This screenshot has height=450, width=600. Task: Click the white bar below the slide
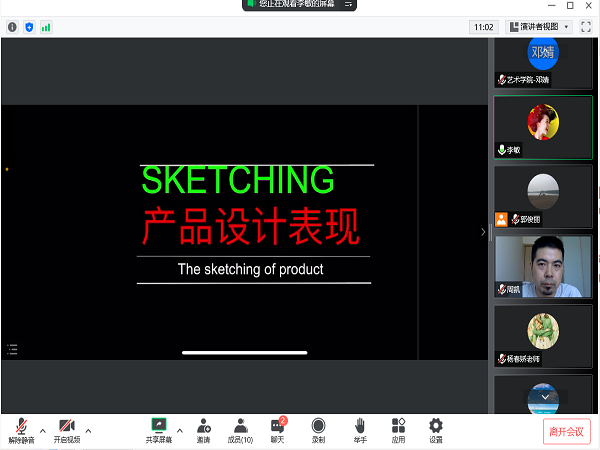click(245, 353)
